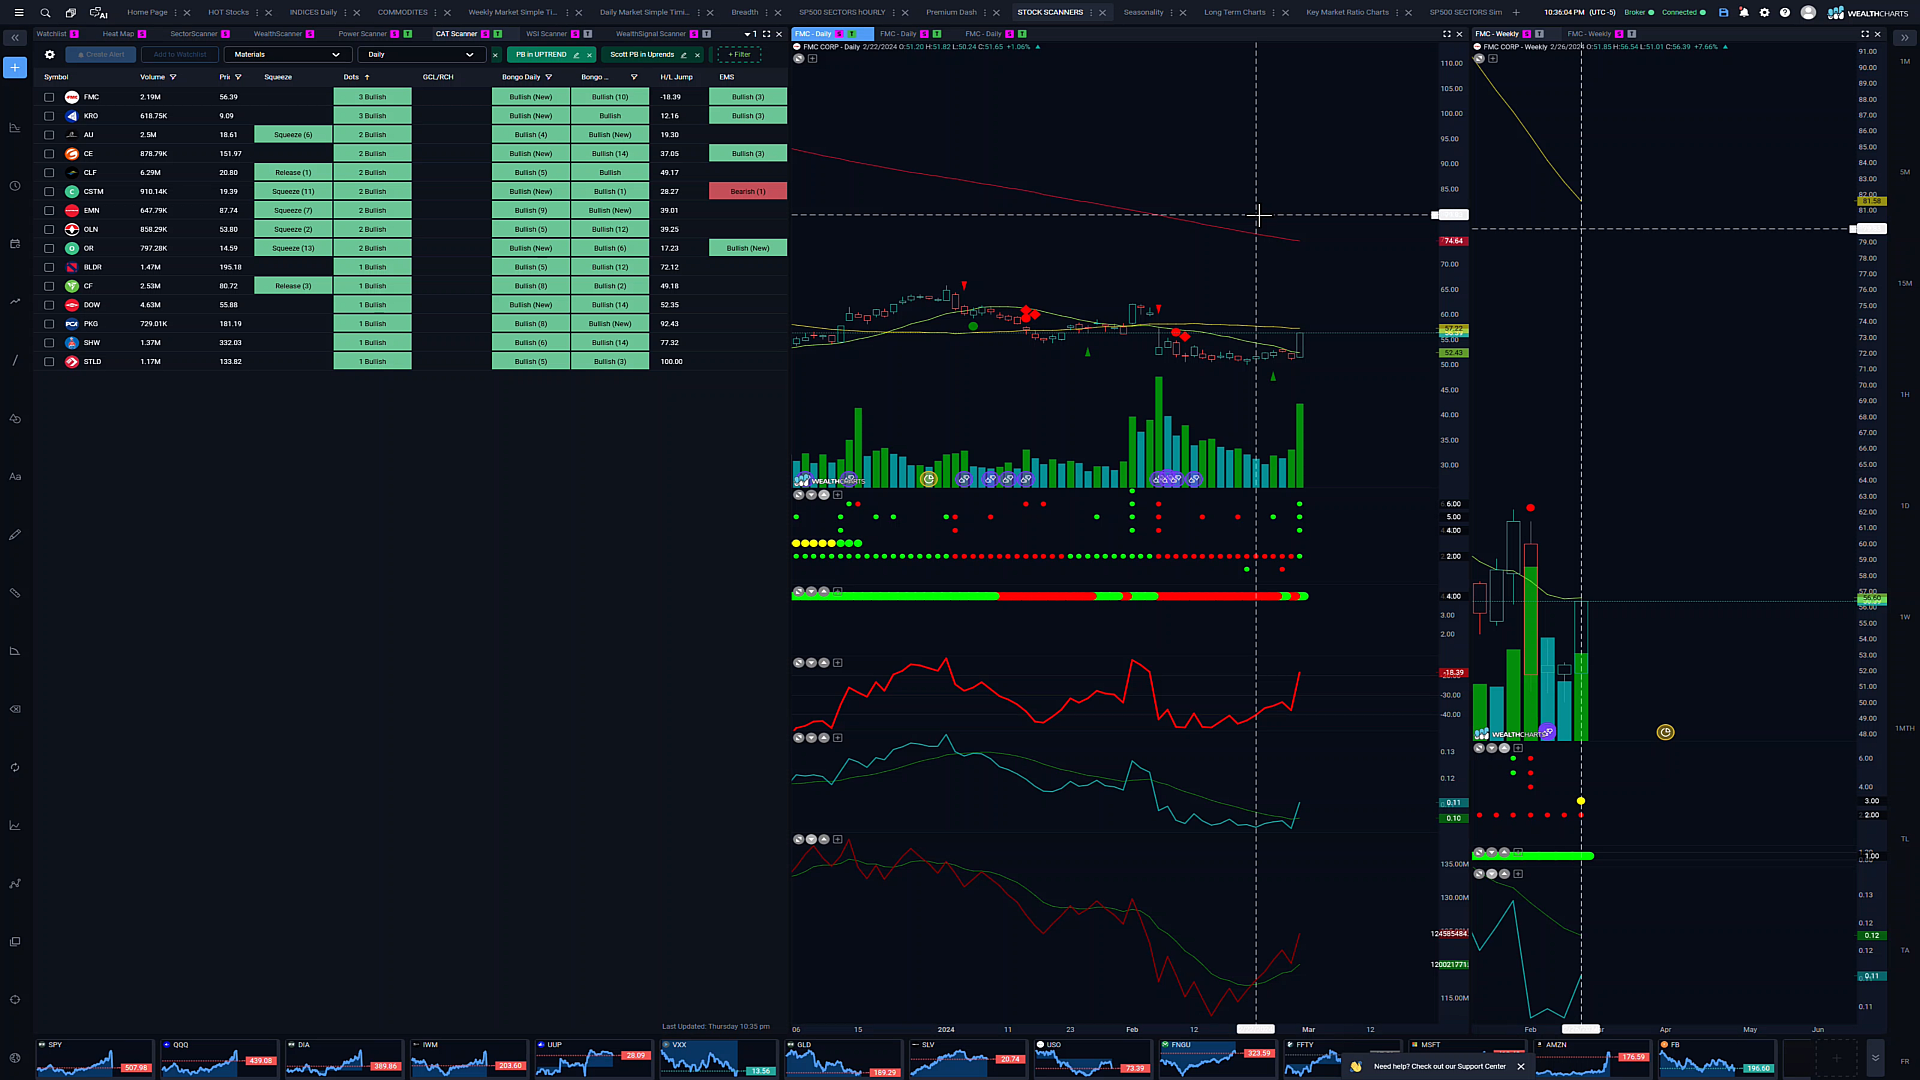Edit the PB in UPTREND filter
This screenshot has width=1920, height=1080.
point(576,55)
